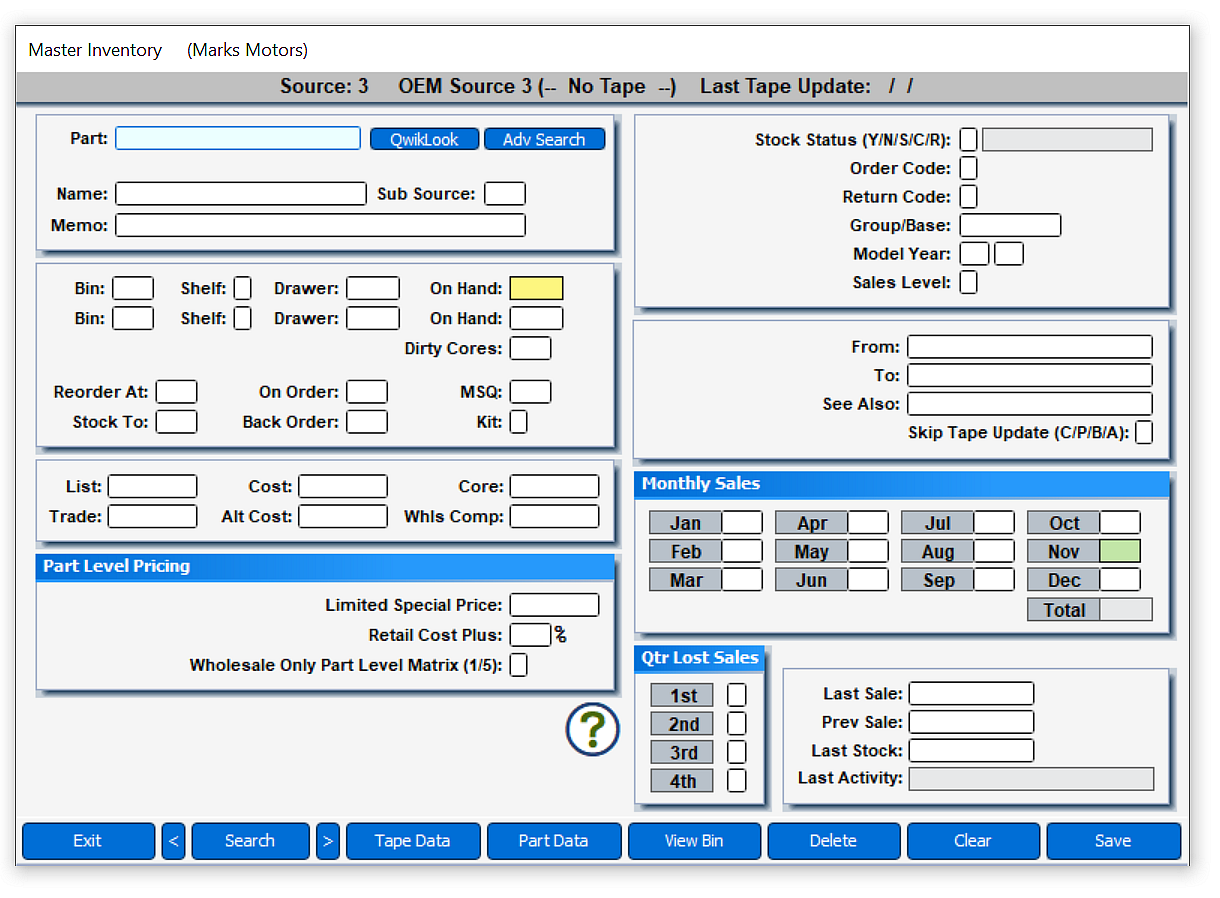Image resolution: width=1220 pixels, height=898 pixels.
Task: Select the yellow On Hand field
Action: click(x=536, y=289)
